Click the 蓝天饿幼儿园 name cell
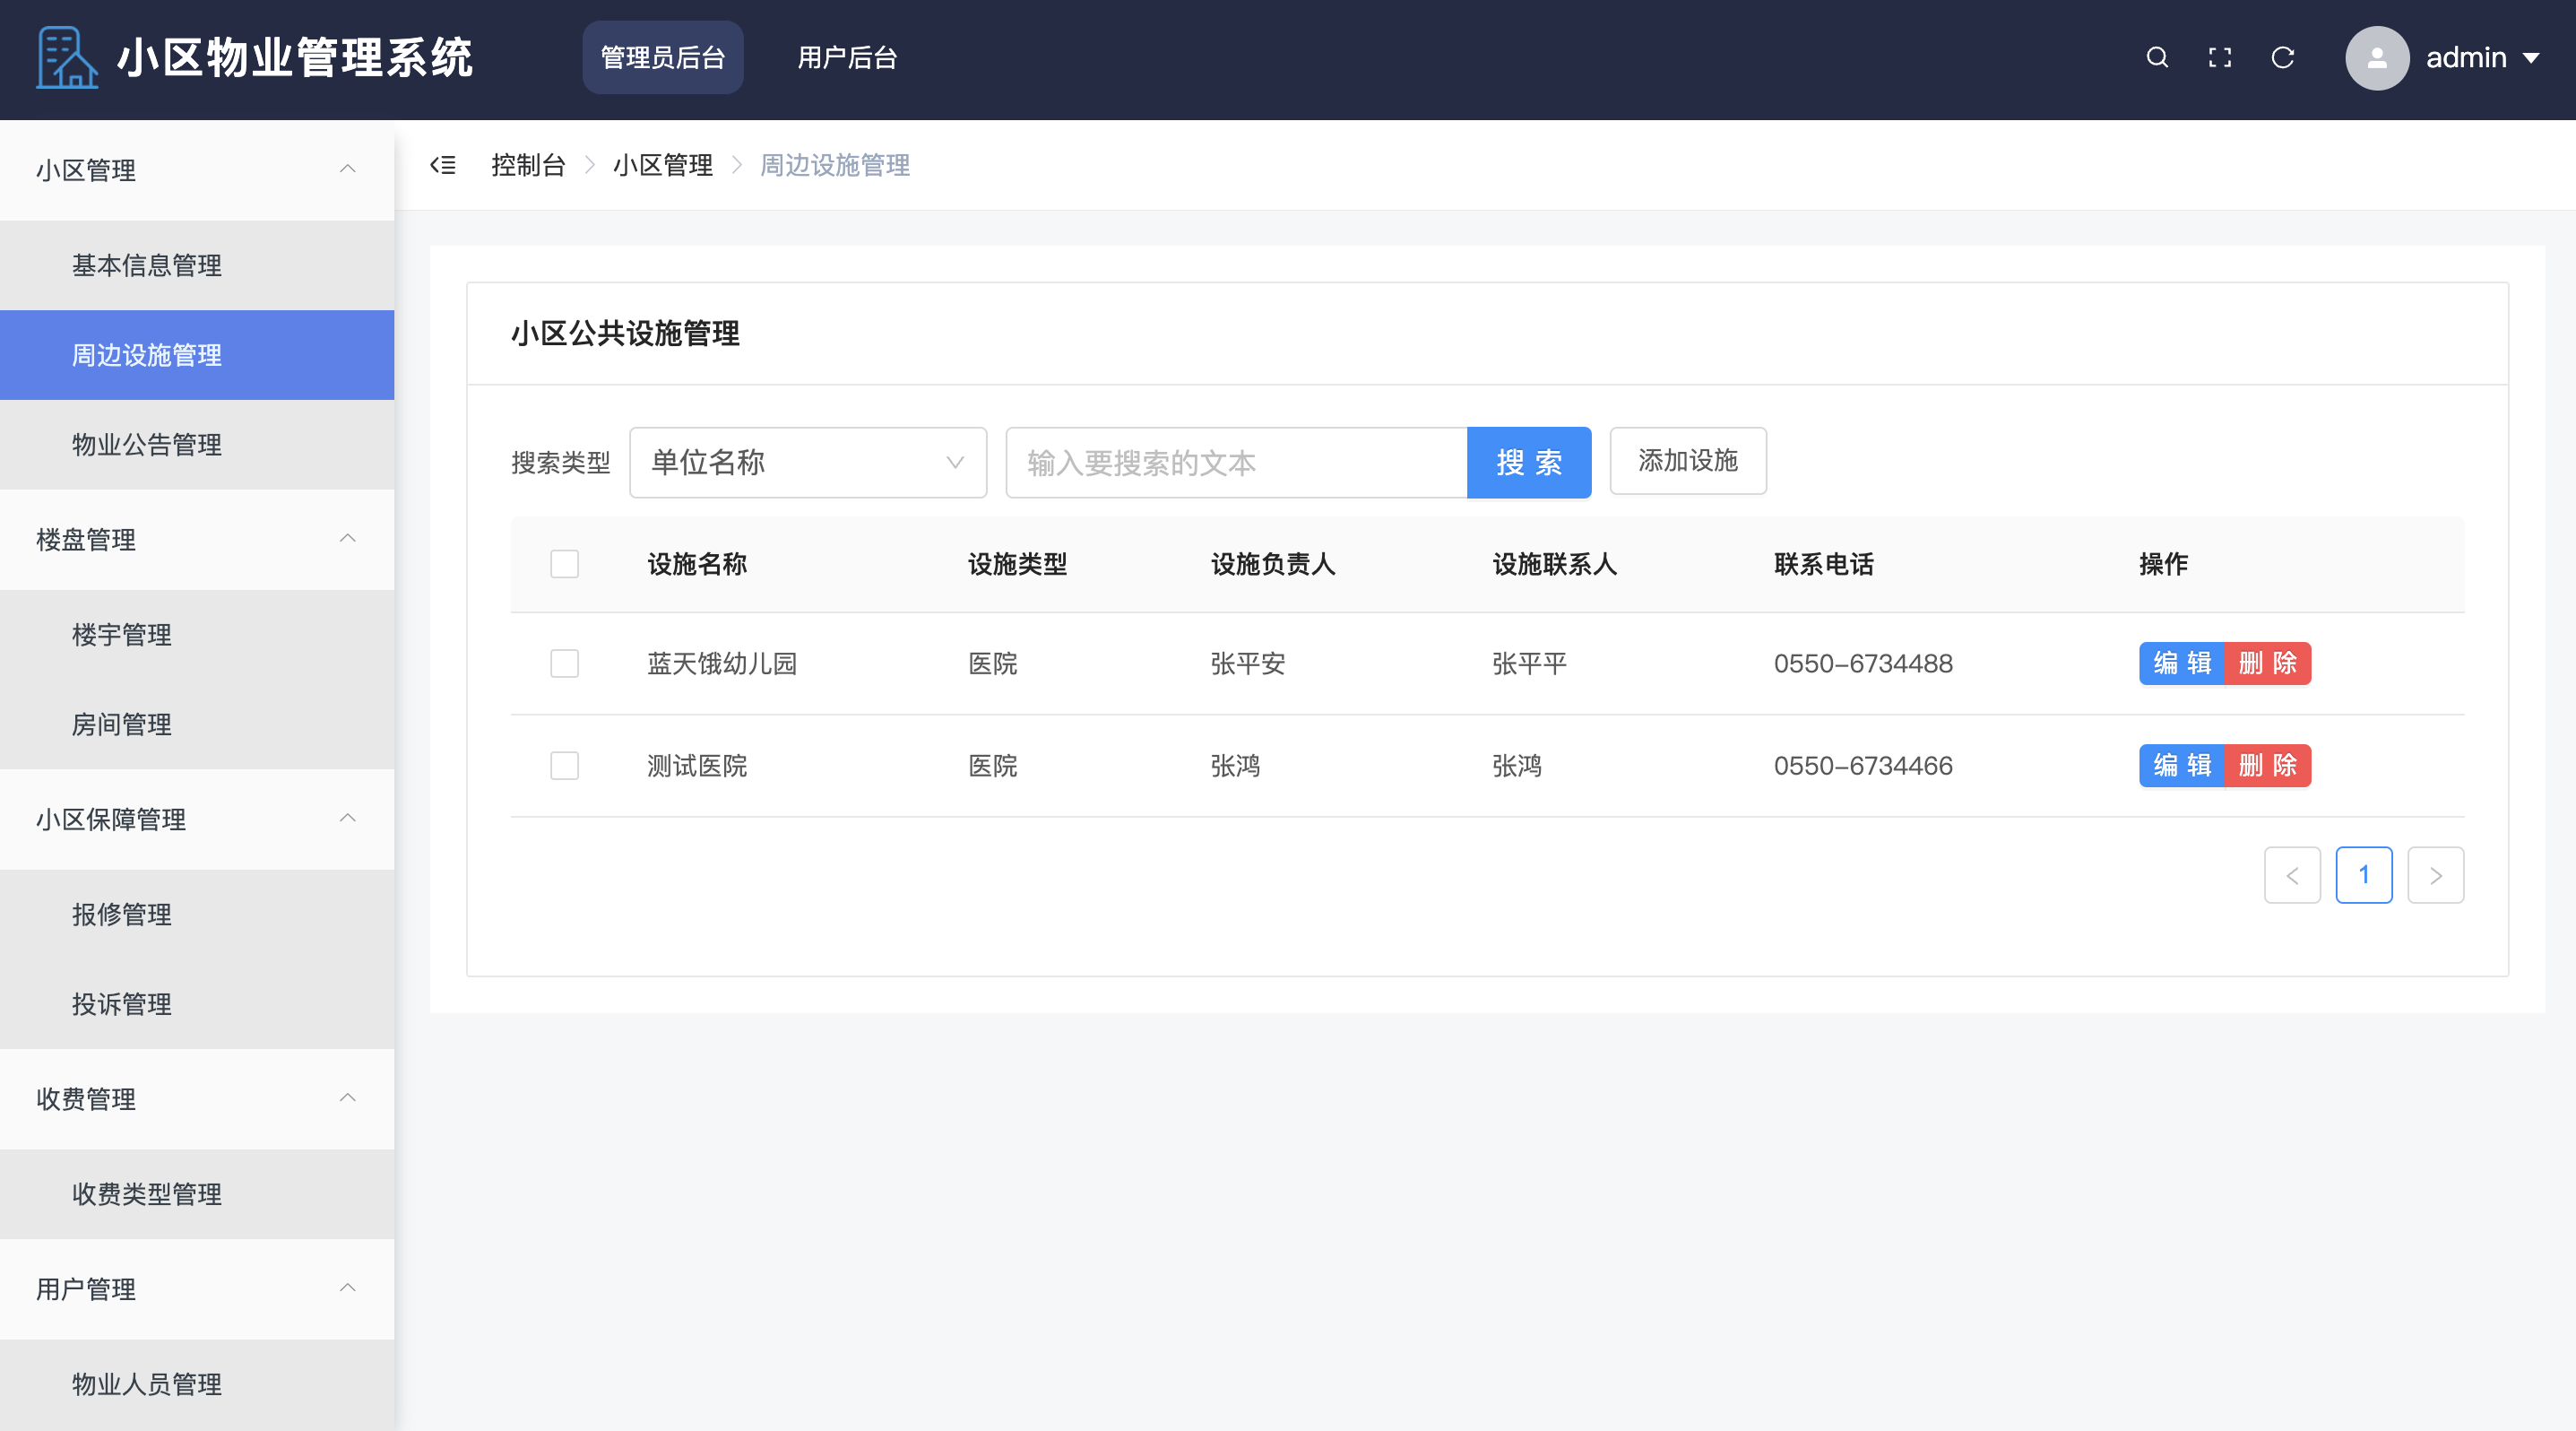This screenshot has height=1431, width=2576. click(x=722, y=663)
